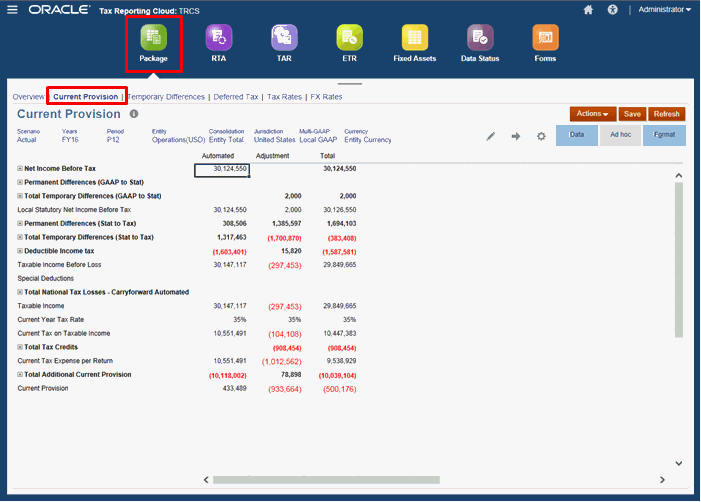Click the vertical scrollbar thumb
The image size is (701, 502).
[679, 260]
